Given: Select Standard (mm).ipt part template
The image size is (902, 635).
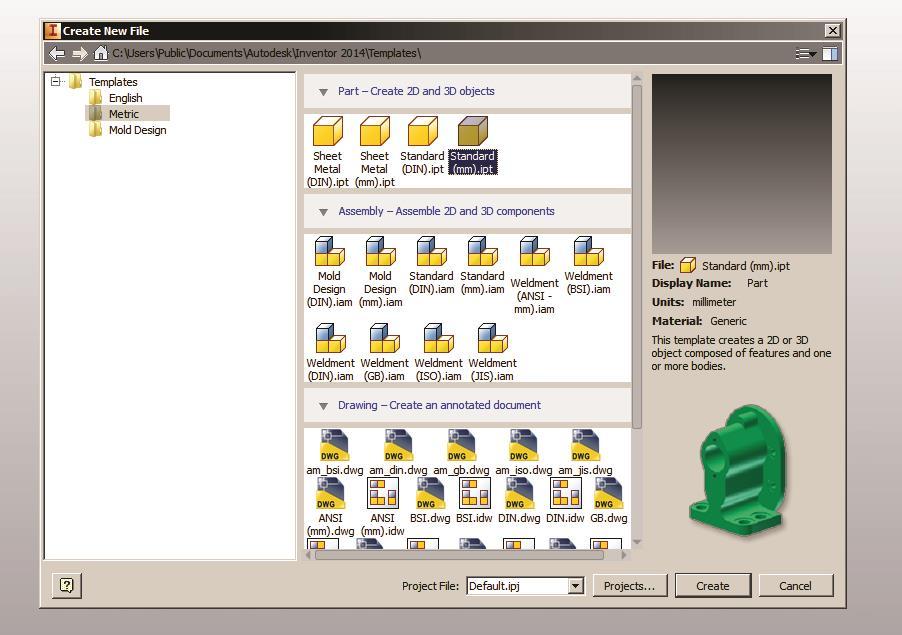Looking at the screenshot, I should 472,145.
